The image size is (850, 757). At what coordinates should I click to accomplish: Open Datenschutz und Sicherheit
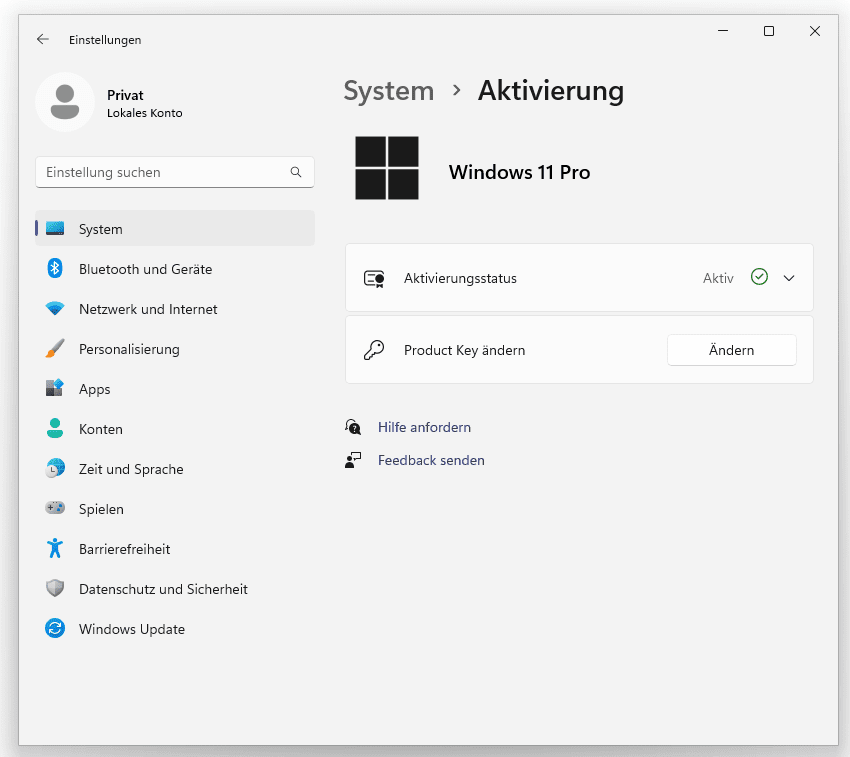pyautogui.click(x=175, y=588)
